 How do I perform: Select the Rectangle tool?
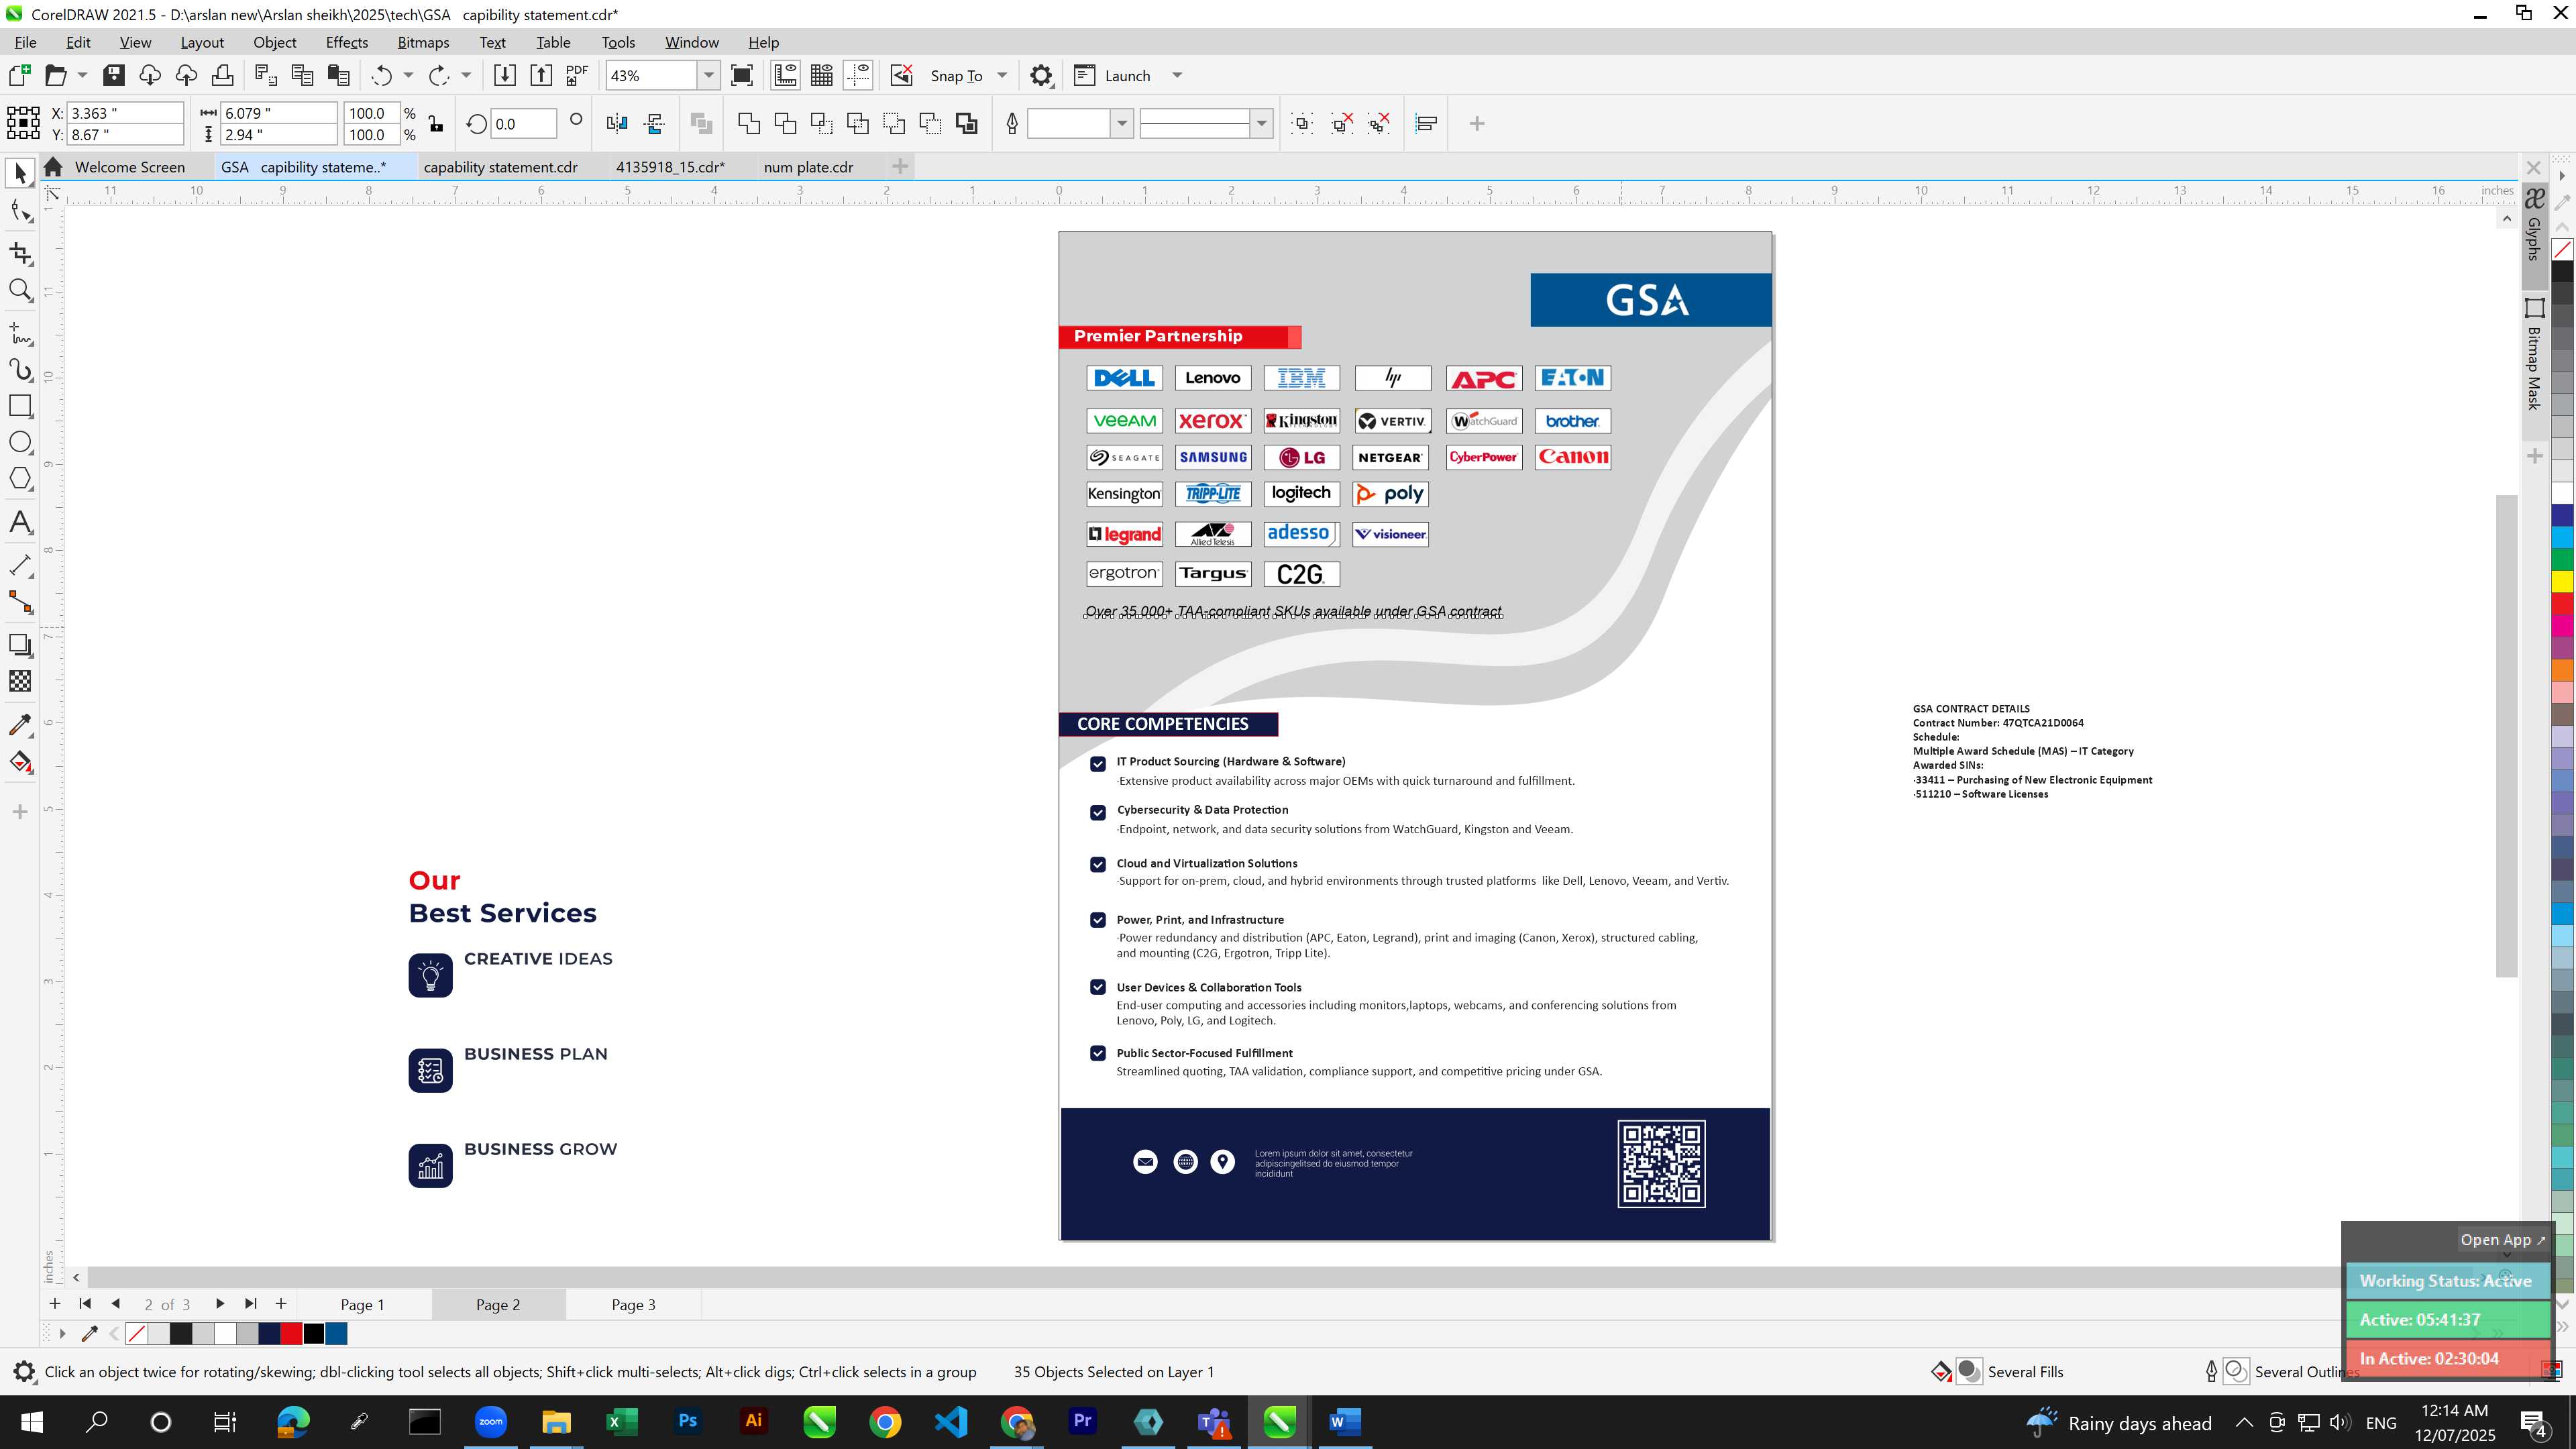[x=20, y=406]
